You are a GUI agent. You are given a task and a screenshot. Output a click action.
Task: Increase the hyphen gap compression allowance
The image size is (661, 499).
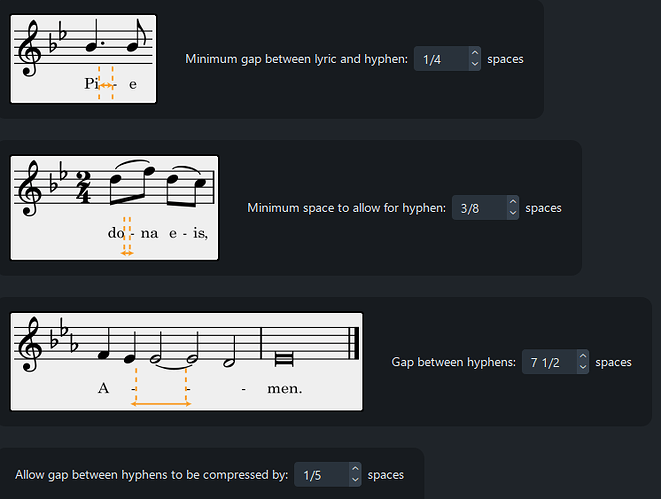click(x=354, y=470)
